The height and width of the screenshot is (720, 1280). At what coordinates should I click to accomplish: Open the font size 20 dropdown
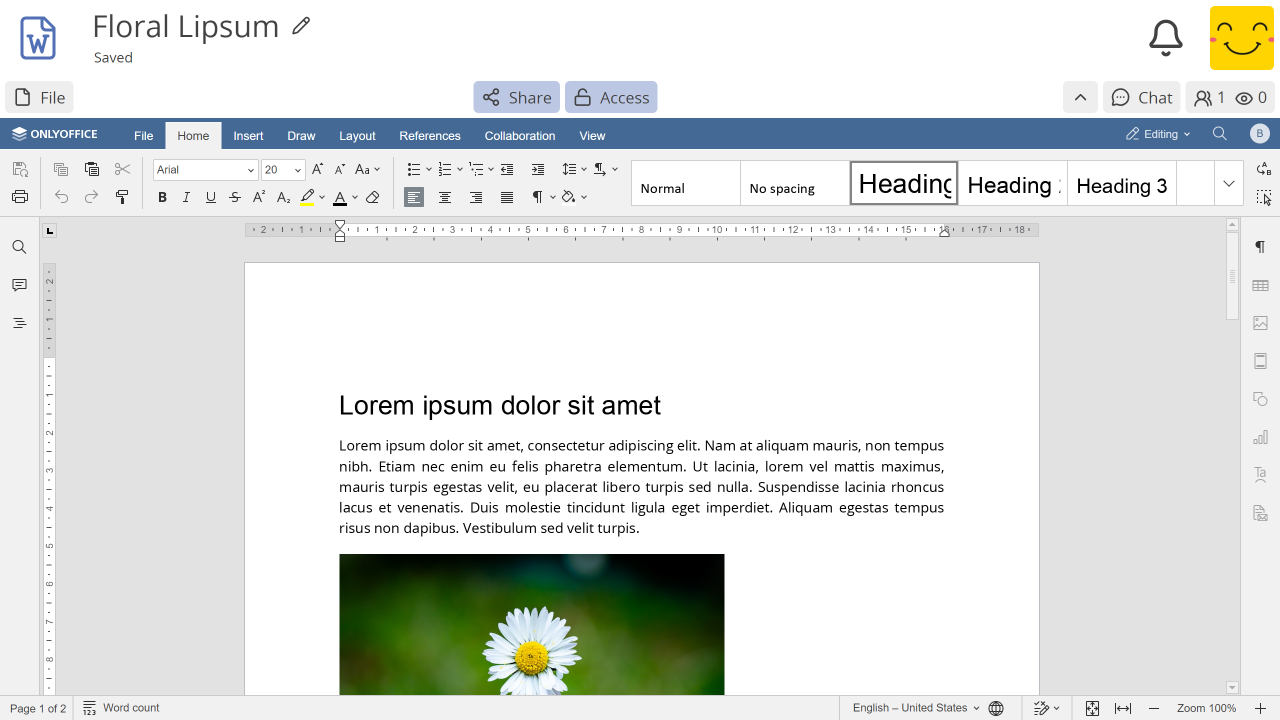[297, 170]
